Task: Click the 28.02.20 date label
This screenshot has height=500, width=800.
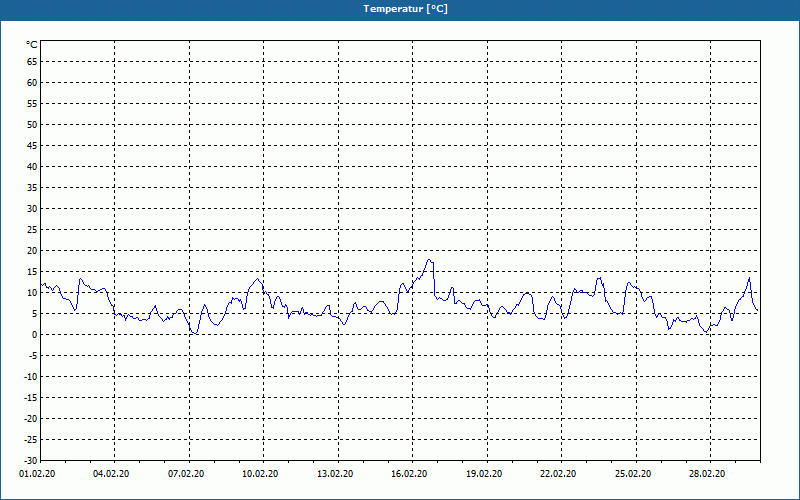Action: click(707, 474)
